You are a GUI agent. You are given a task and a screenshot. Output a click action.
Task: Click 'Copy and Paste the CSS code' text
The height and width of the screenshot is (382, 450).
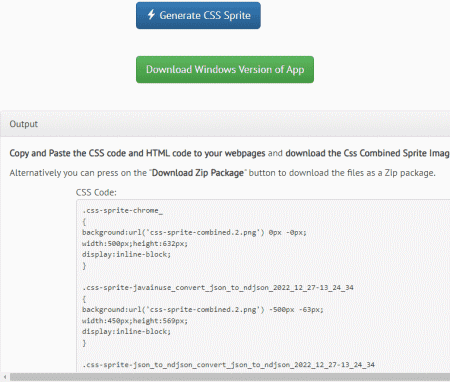click(x=68, y=153)
